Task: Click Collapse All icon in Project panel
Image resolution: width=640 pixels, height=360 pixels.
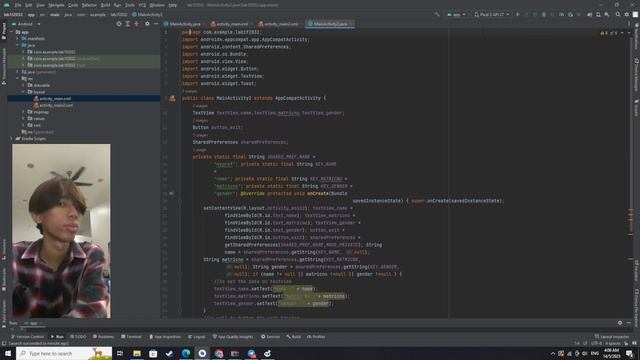Action: tap(137, 24)
